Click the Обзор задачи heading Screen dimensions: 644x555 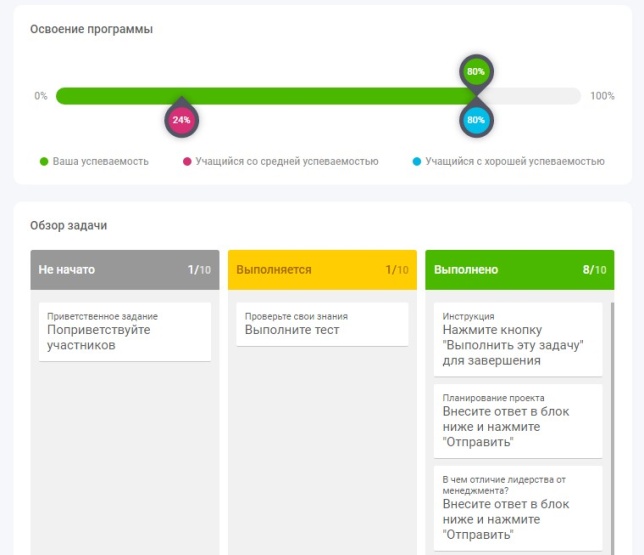pyautogui.click(x=69, y=226)
